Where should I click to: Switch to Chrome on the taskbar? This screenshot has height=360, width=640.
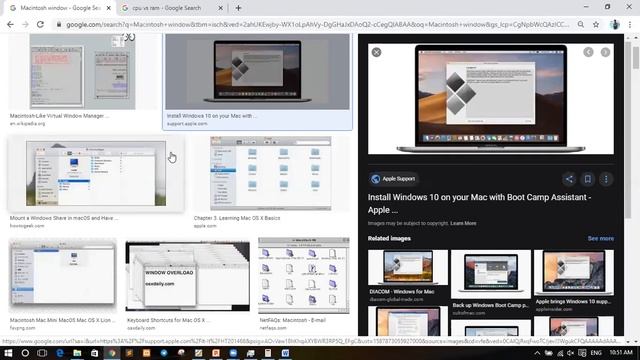[112, 353]
